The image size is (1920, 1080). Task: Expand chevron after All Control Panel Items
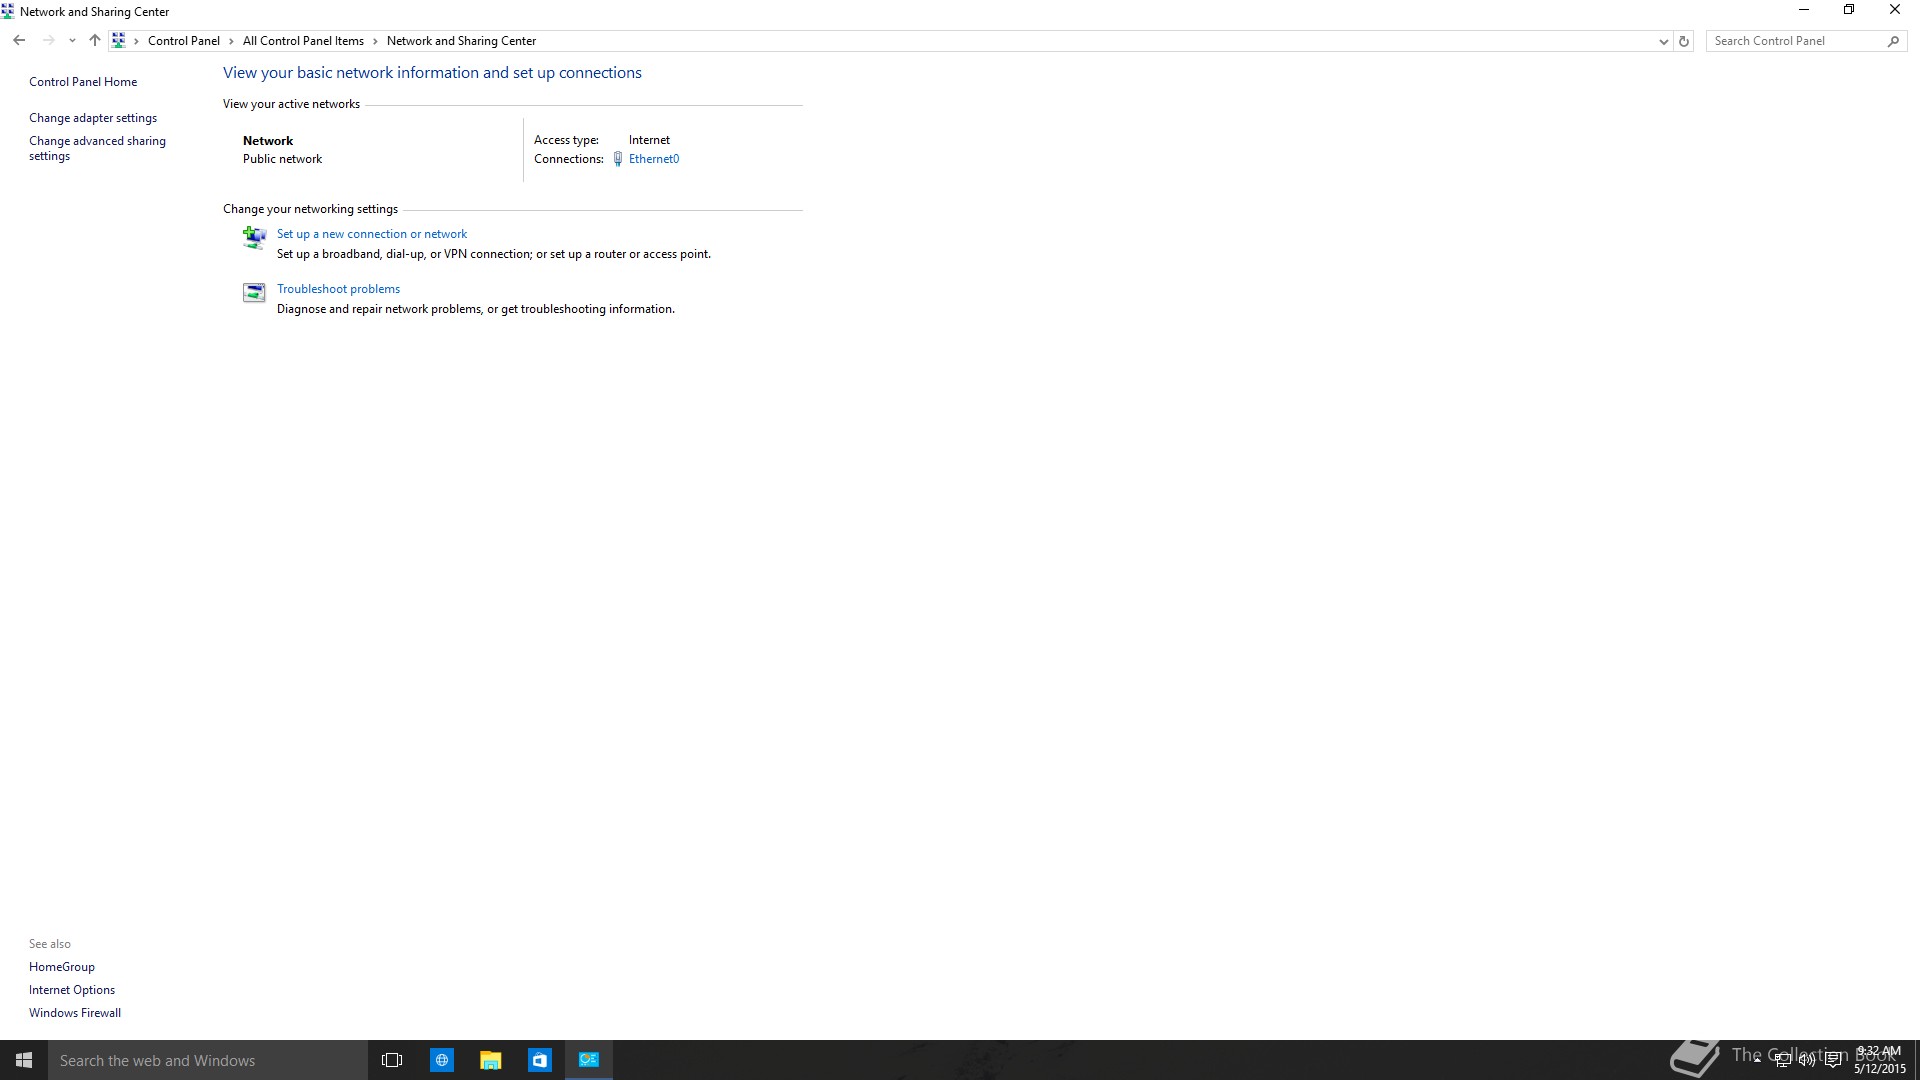point(375,41)
